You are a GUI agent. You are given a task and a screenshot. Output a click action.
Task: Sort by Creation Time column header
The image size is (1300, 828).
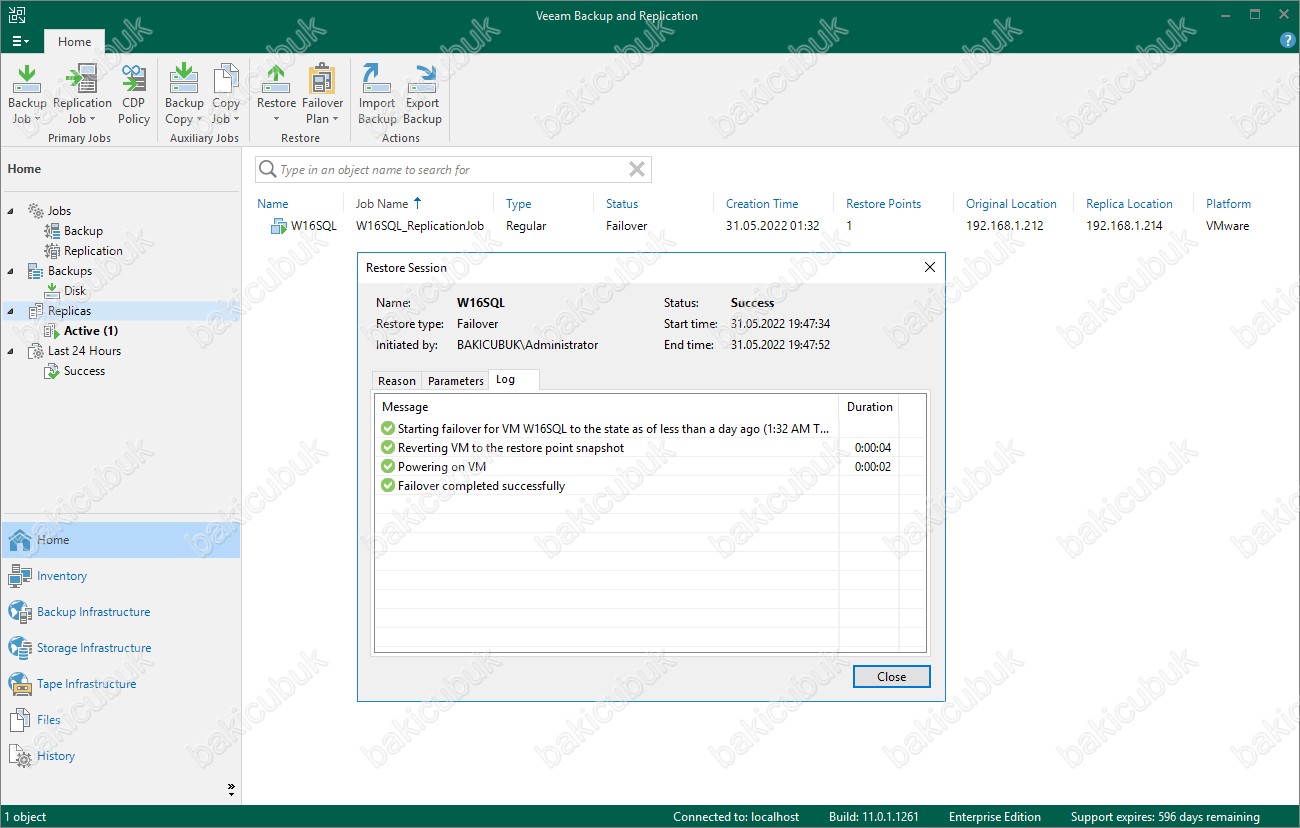click(x=761, y=204)
